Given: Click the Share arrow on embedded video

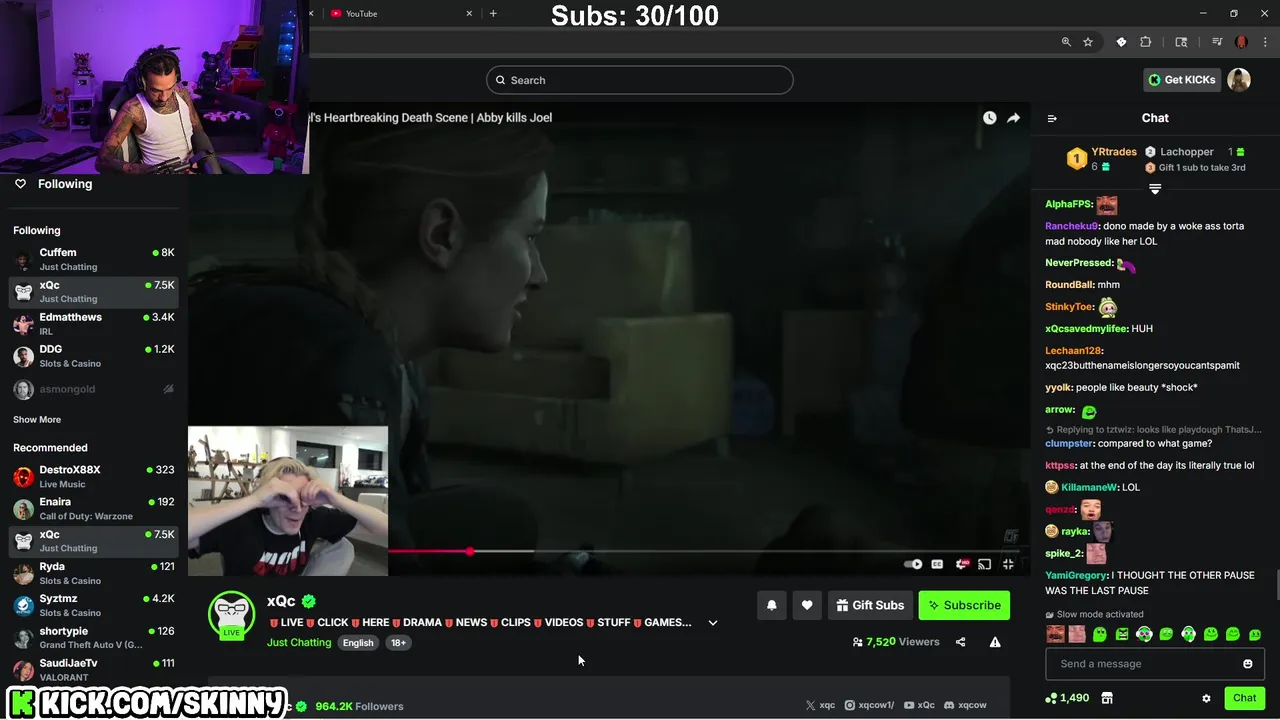Looking at the screenshot, I should click(1013, 117).
